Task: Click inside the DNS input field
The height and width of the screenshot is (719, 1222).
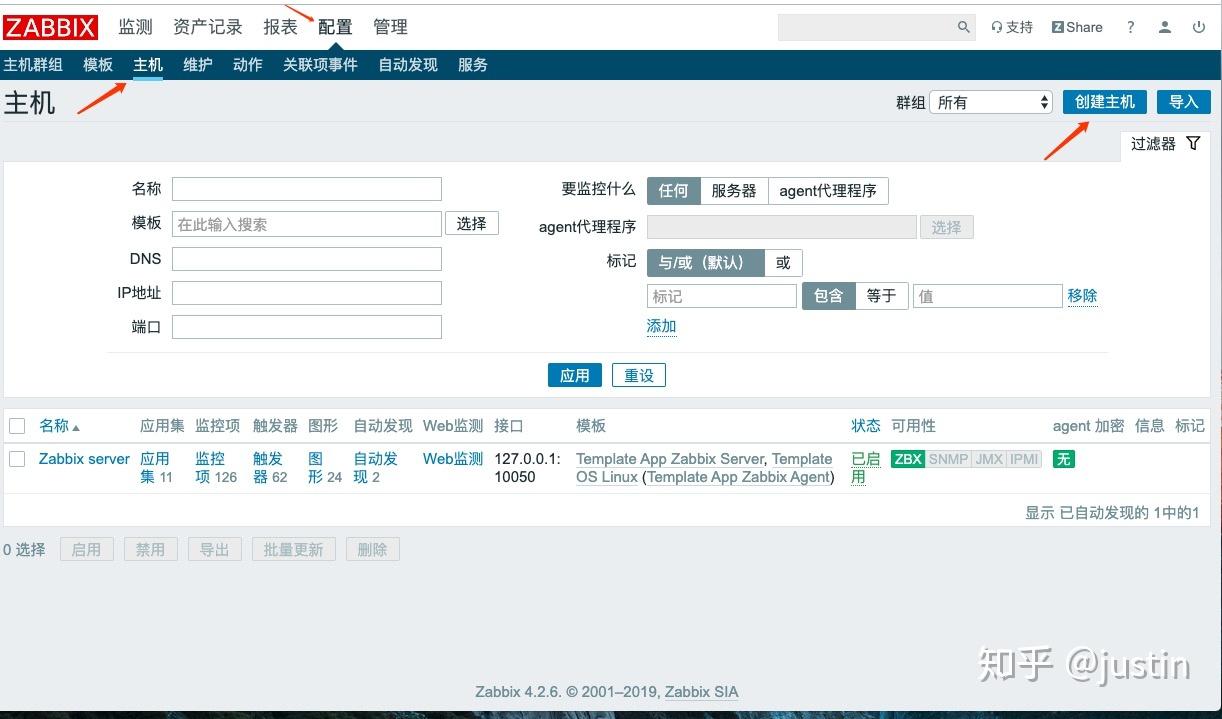Action: (x=306, y=258)
